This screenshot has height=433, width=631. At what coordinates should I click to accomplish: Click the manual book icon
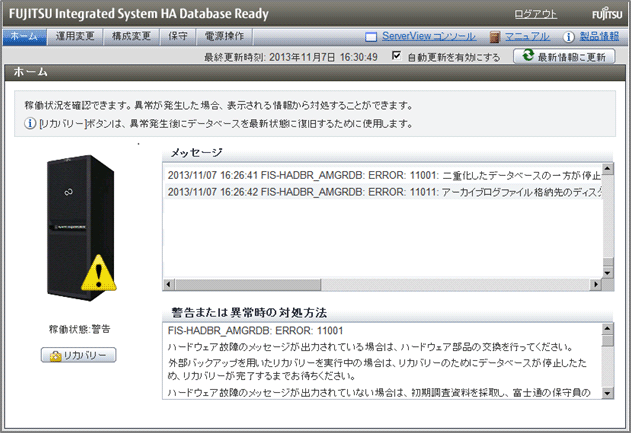pos(495,37)
